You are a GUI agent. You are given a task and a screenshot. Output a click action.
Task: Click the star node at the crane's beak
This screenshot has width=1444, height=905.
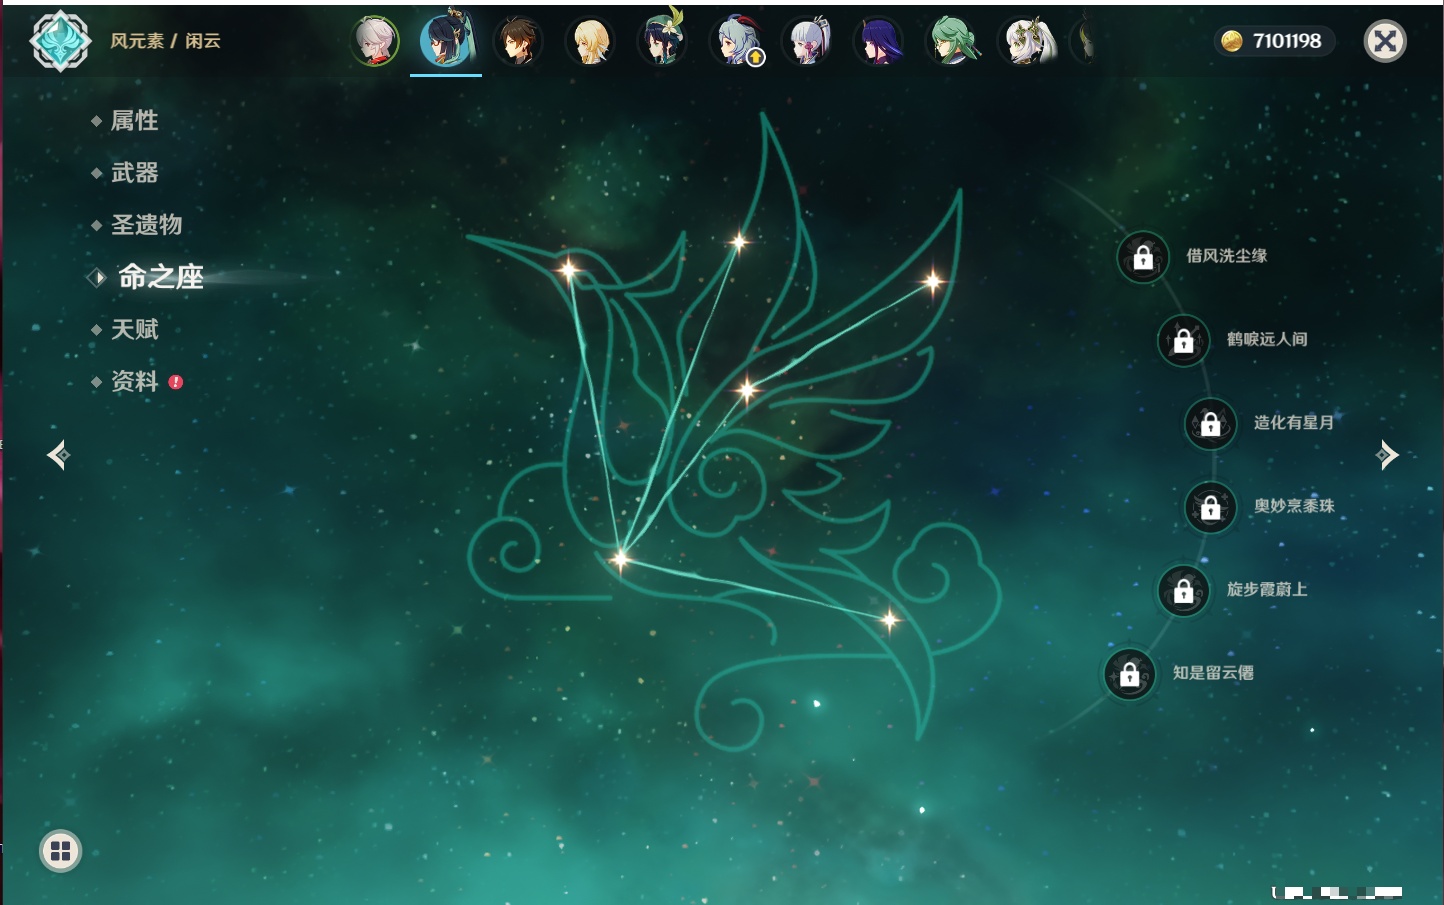point(568,269)
